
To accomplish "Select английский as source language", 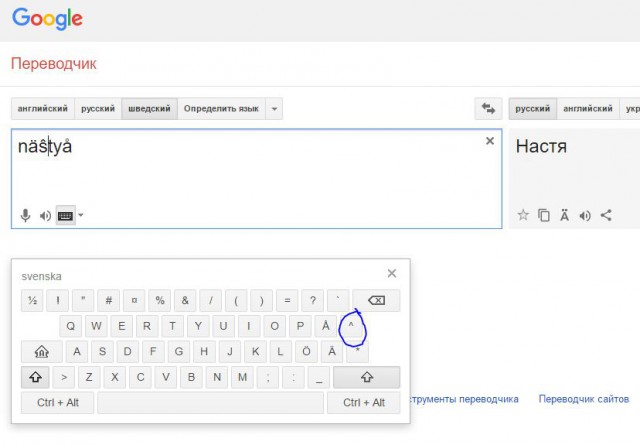I will [43, 109].
